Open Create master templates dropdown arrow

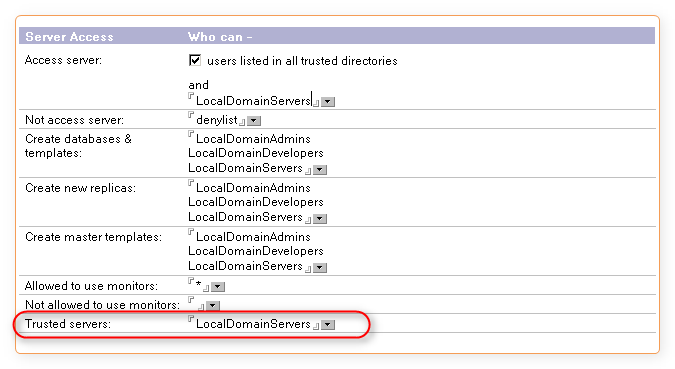pyautogui.click(x=320, y=268)
